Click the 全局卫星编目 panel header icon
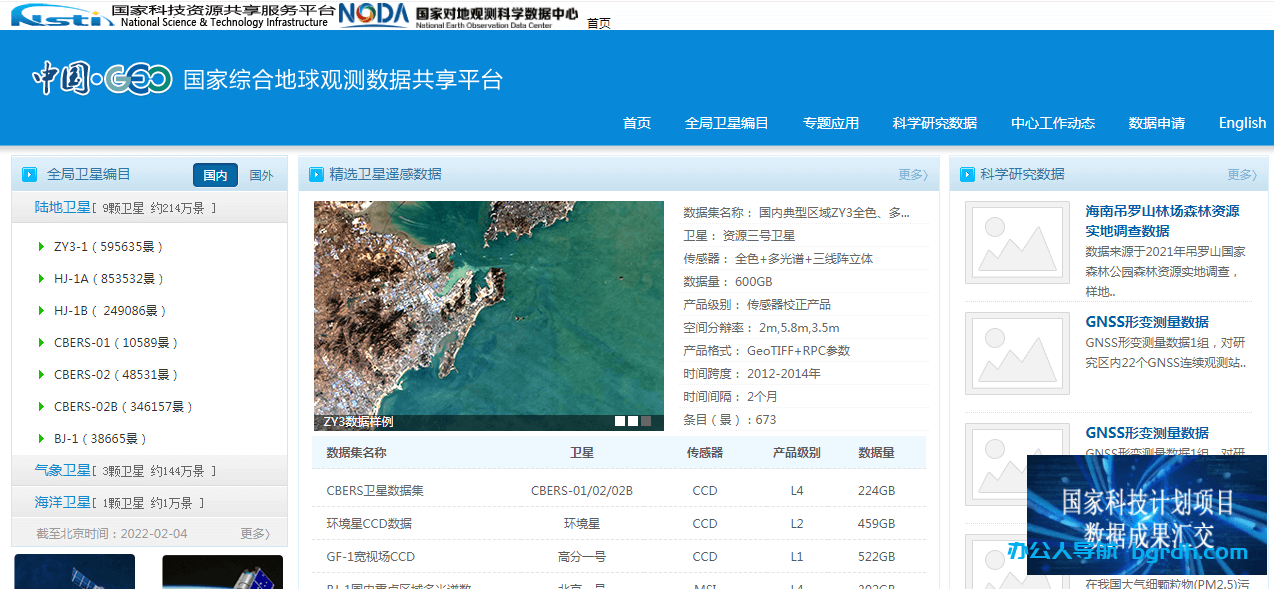This screenshot has width=1274, height=589. (28, 174)
